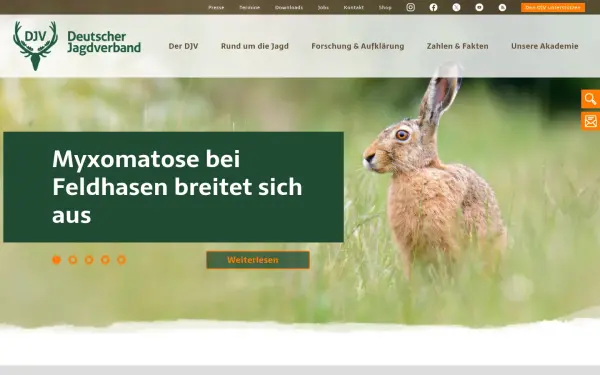Image resolution: width=600 pixels, height=375 pixels.
Task: Select the first slider dot
Action: tap(56, 260)
